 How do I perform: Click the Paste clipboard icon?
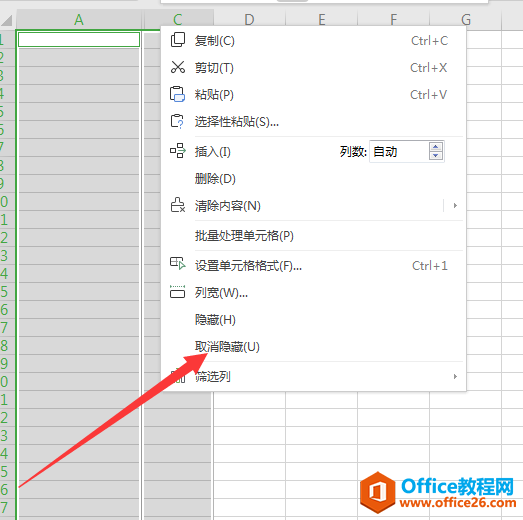pyautogui.click(x=177, y=94)
